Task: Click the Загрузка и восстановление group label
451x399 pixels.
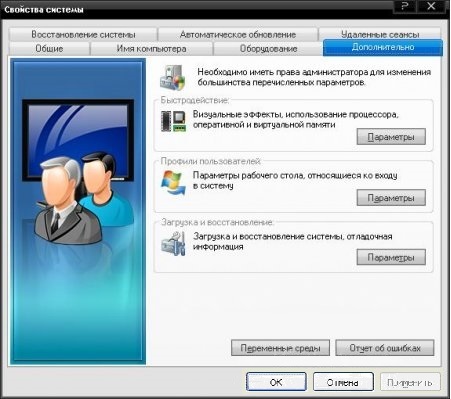Action: click(217, 222)
